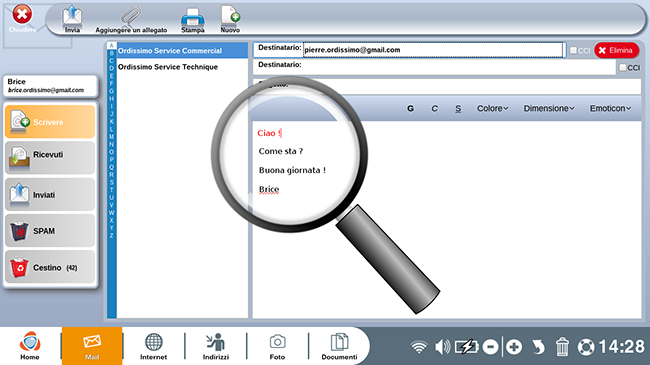This screenshot has width=650, height=365.
Task: Attach a file with the paperclip icon
Action: [131, 20]
